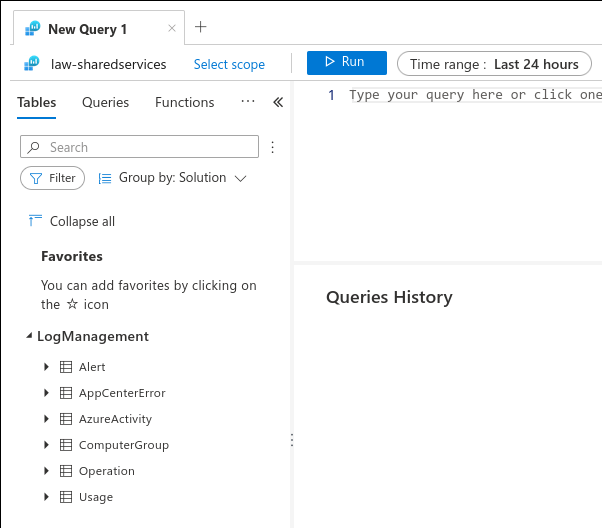Open the Group by: Solution dropdown
The image size is (602, 528).
click(x=172, y=178)
